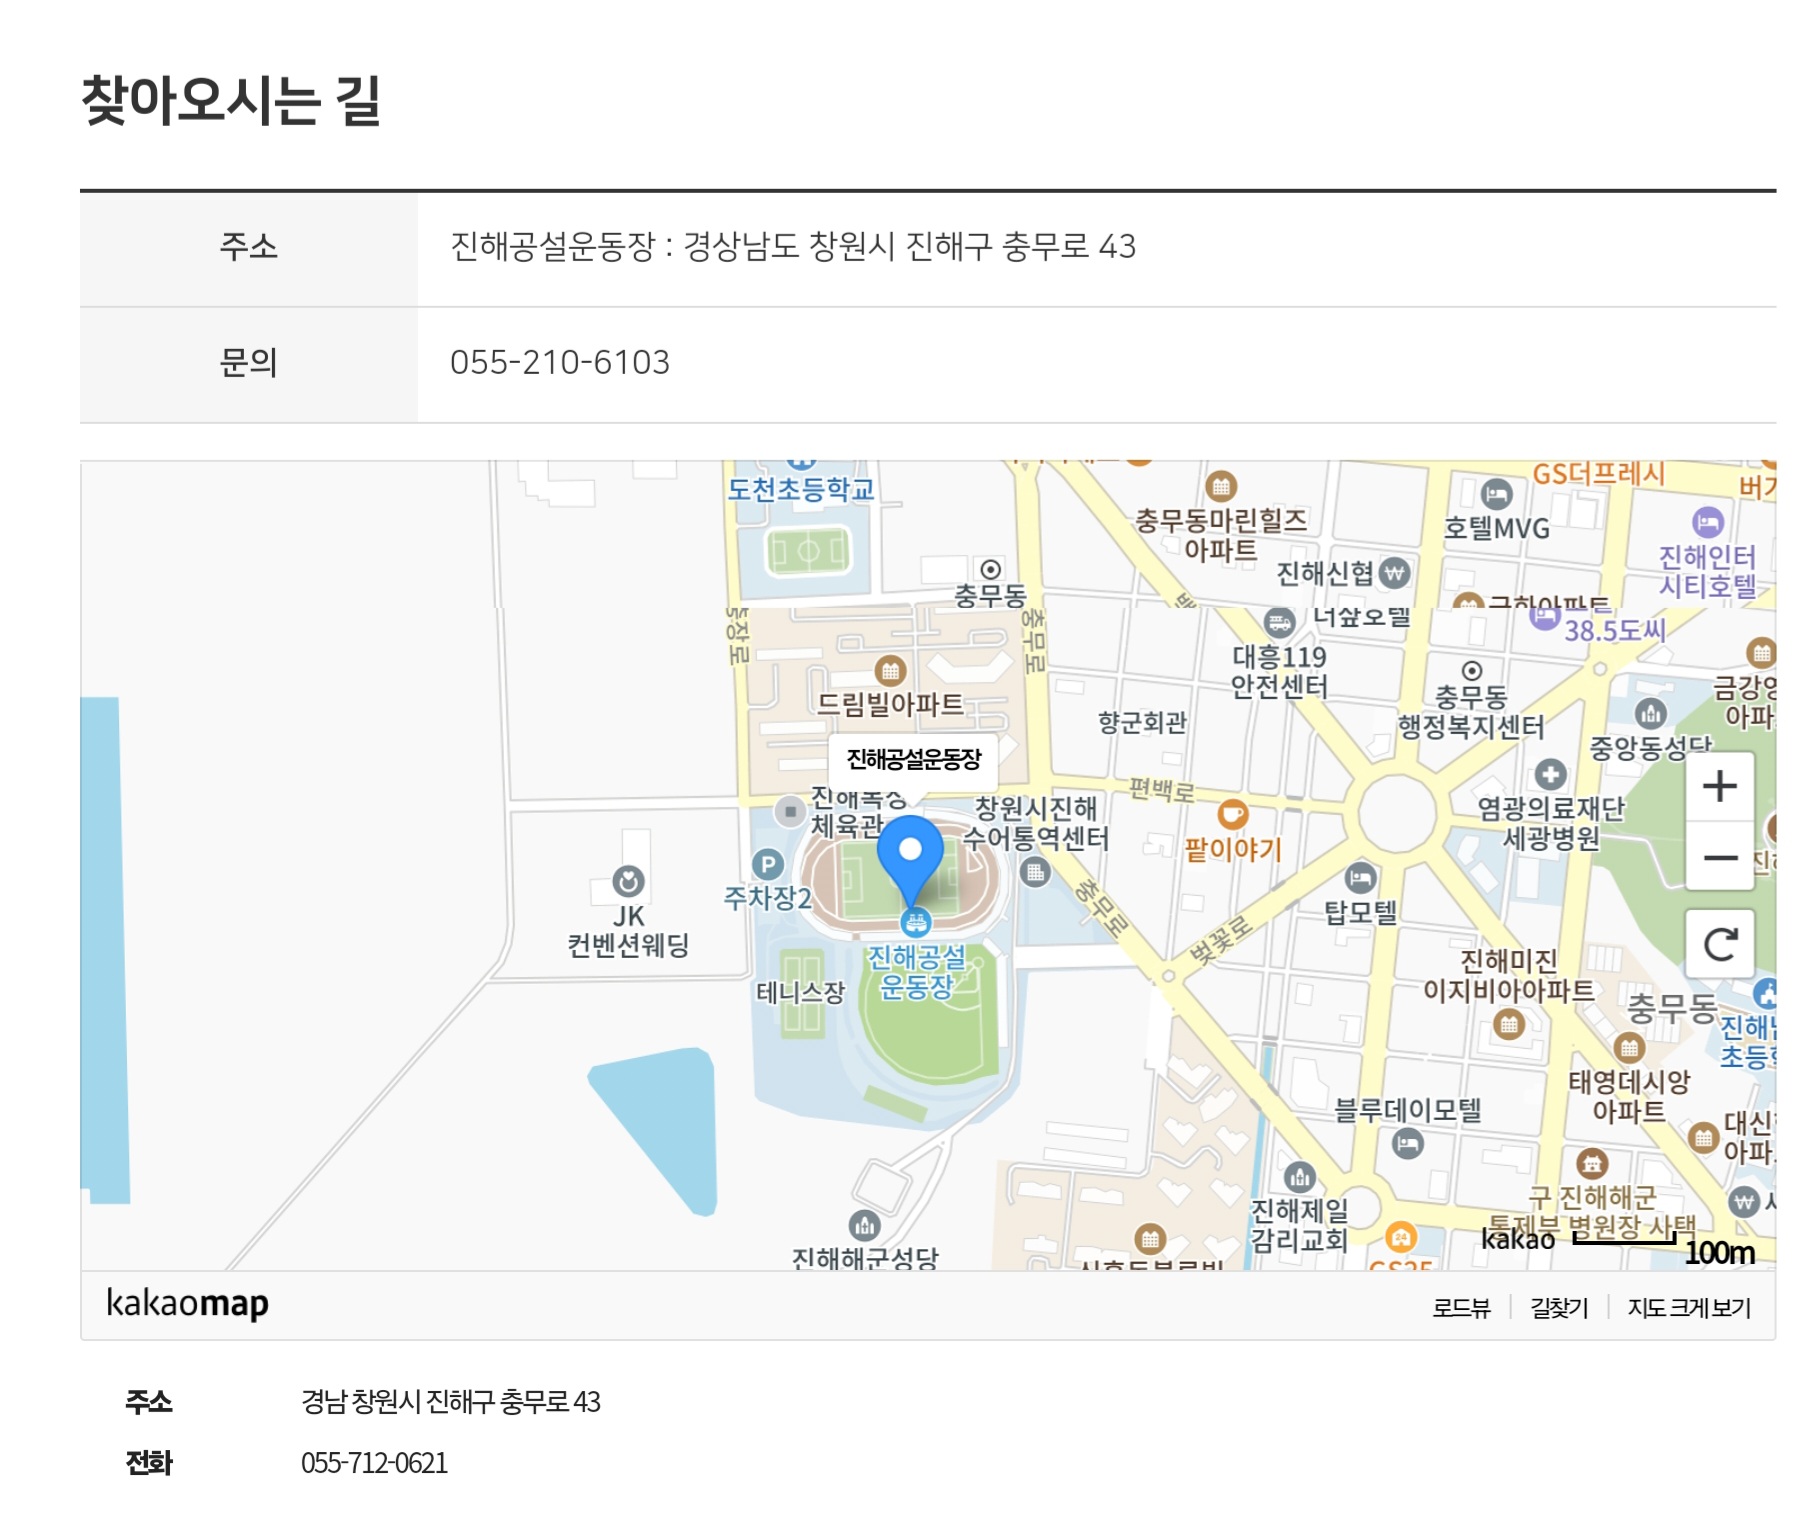Click the 진해인터시티호텔 lodging icon
Viewport: 1811px width, 1529px height.
(x=1708, y=522)
